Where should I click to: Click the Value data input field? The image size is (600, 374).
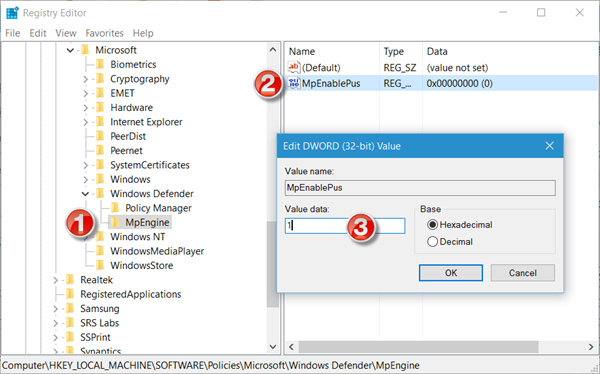click(345, 226)
